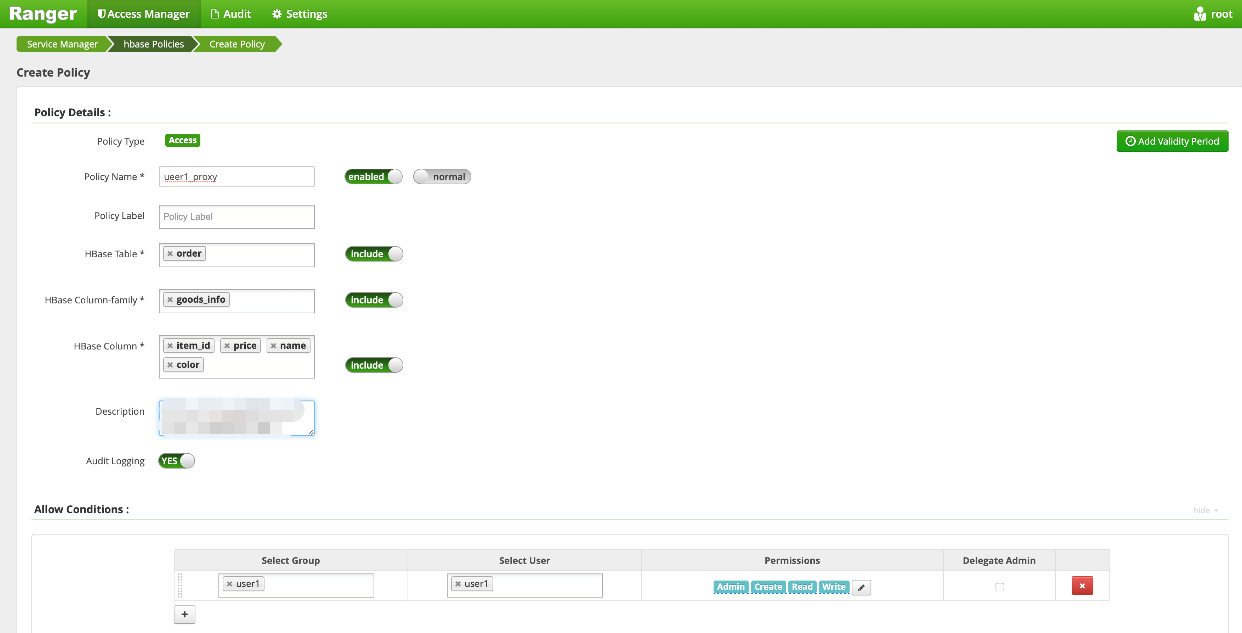1242x633 pixels.
Task: Open the Audit tab
Action: (x=231, y=14)
